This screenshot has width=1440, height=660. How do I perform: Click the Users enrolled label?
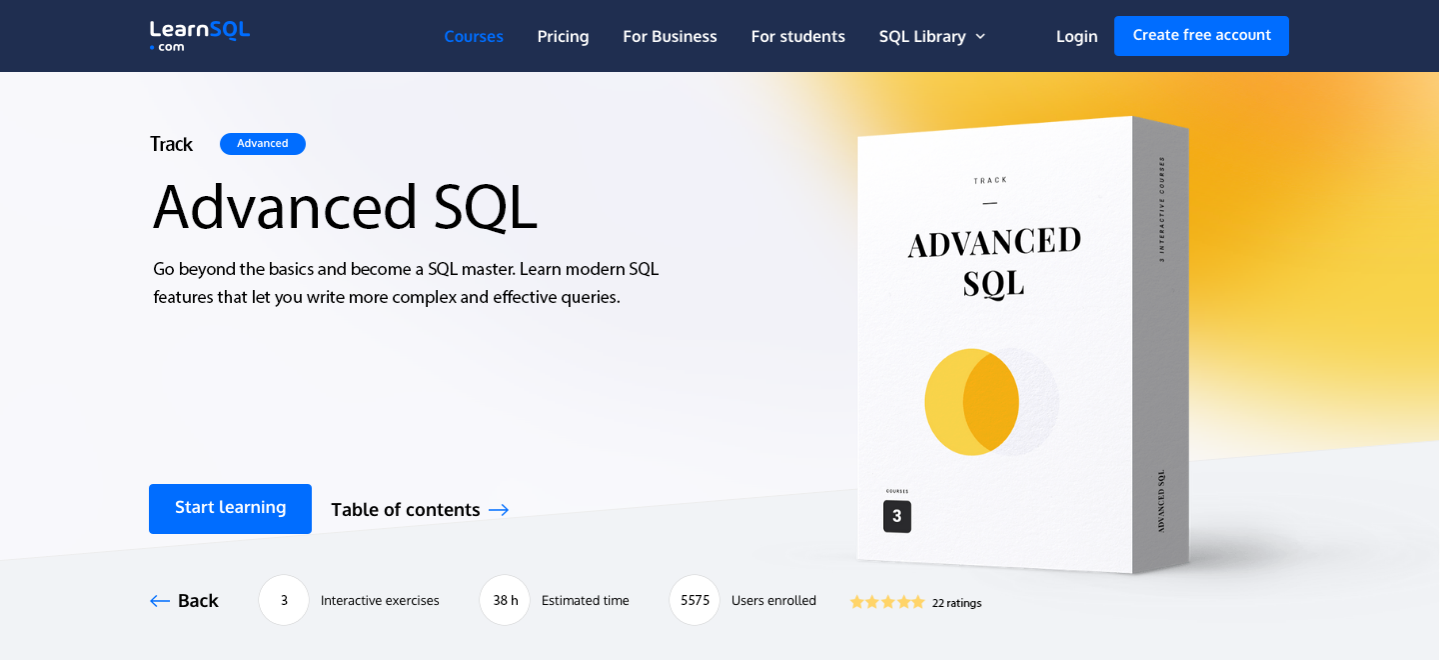click(x=774, y=600)
